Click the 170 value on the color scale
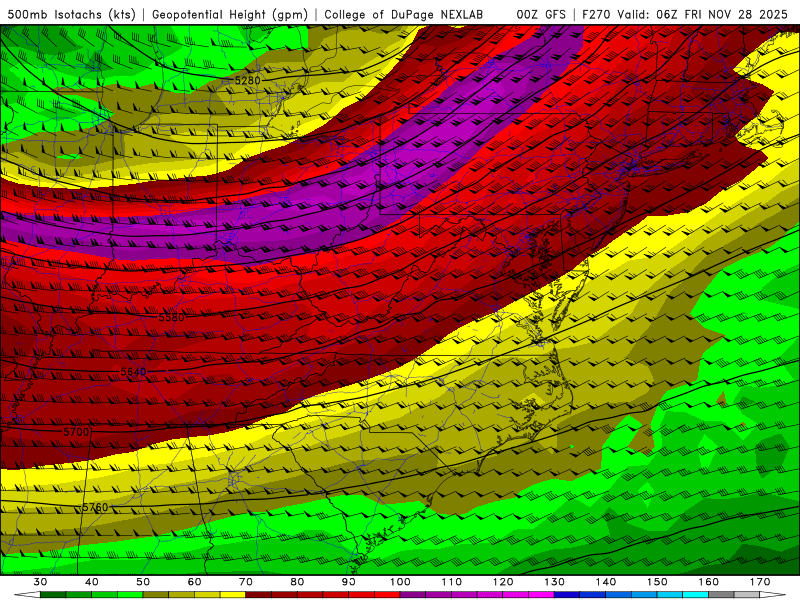This screenshot has height=600, width=800. click(760, 582)
